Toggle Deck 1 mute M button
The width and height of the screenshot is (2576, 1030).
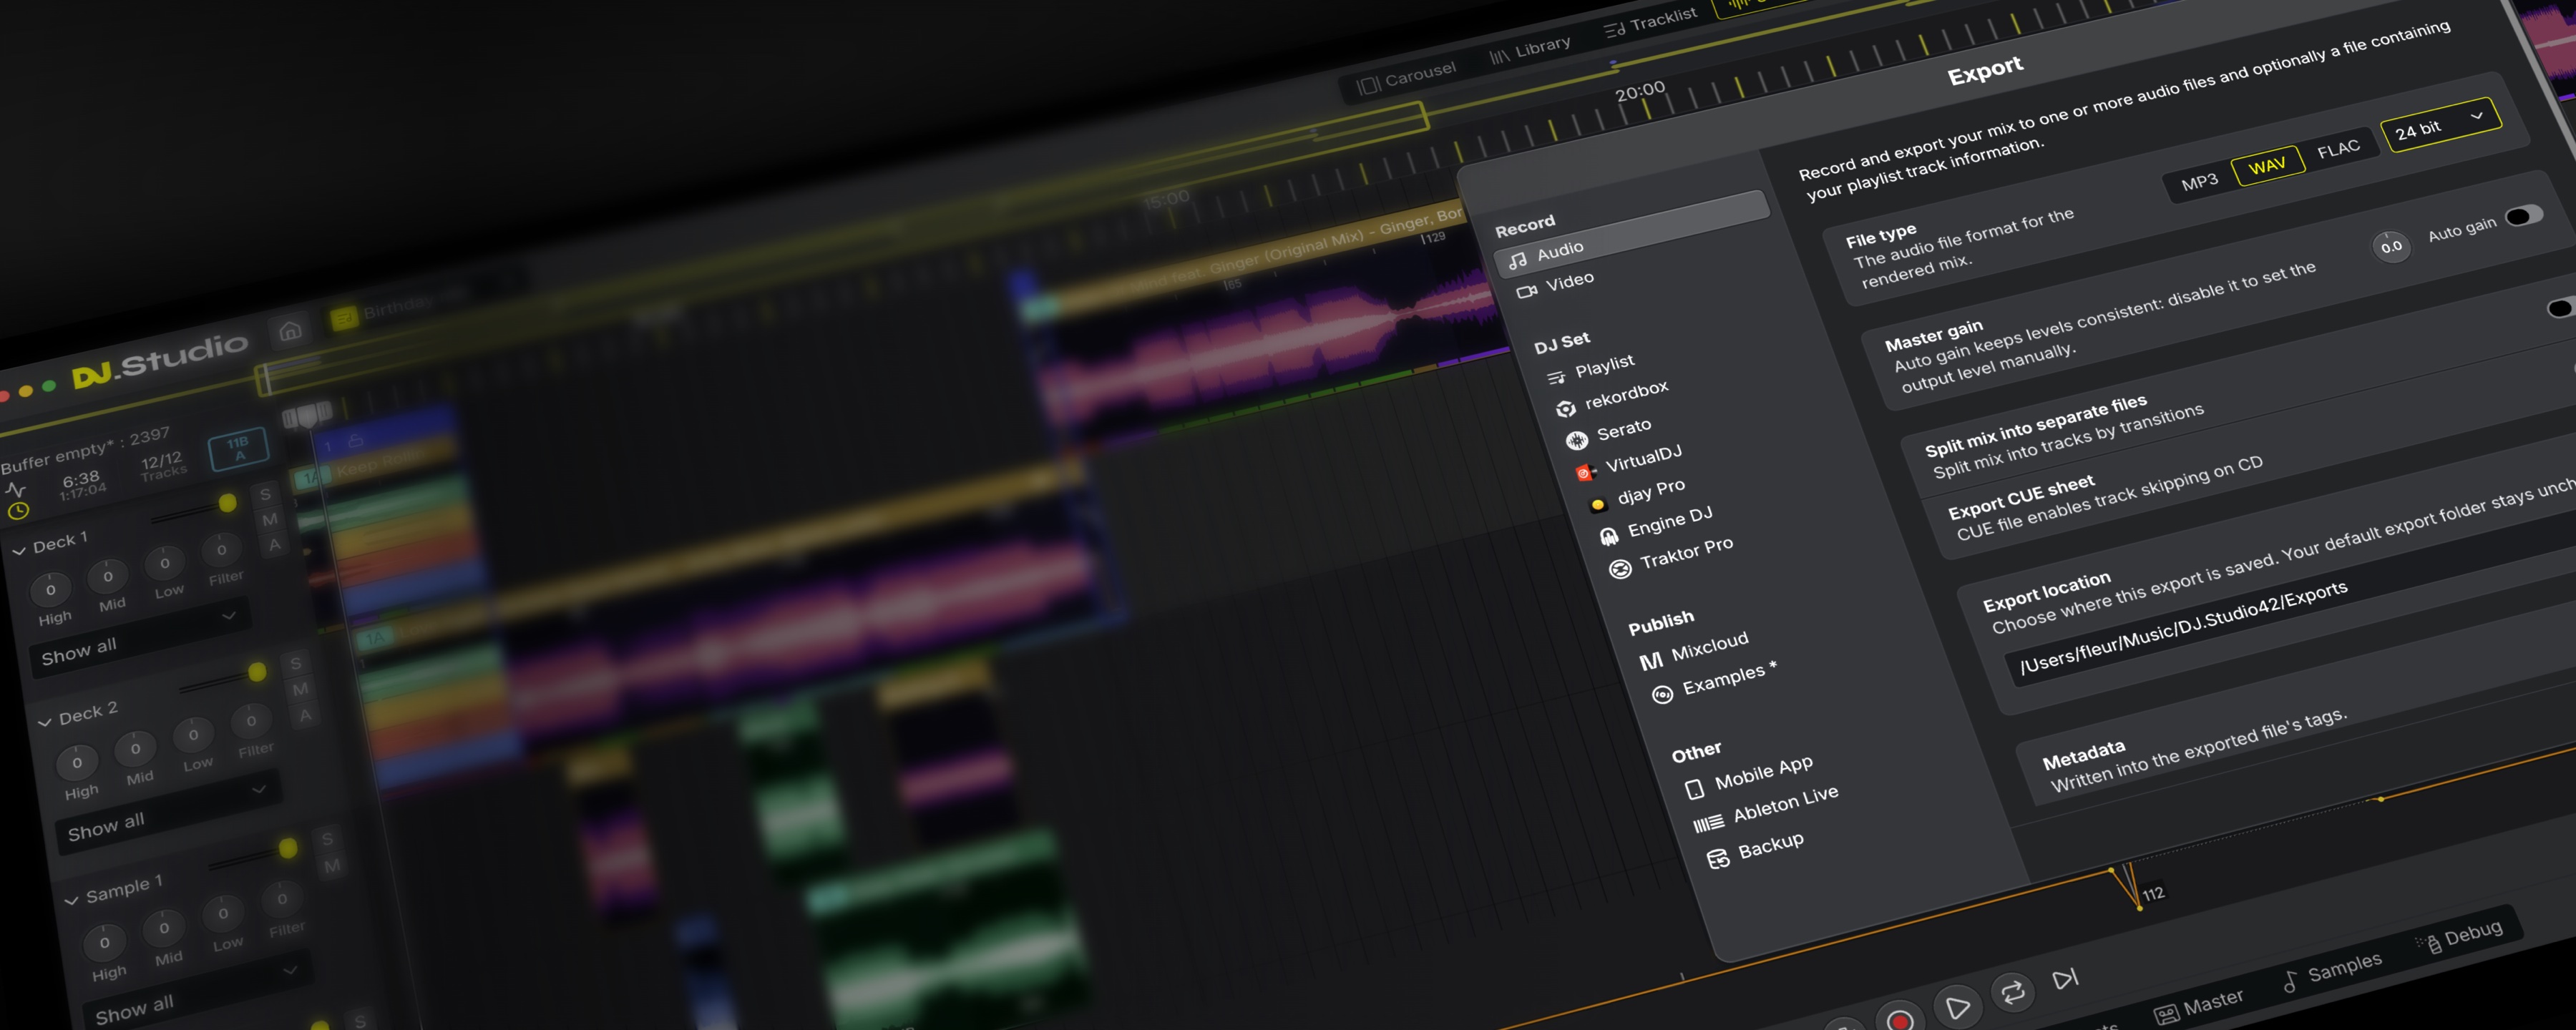(x=270, y=520)
